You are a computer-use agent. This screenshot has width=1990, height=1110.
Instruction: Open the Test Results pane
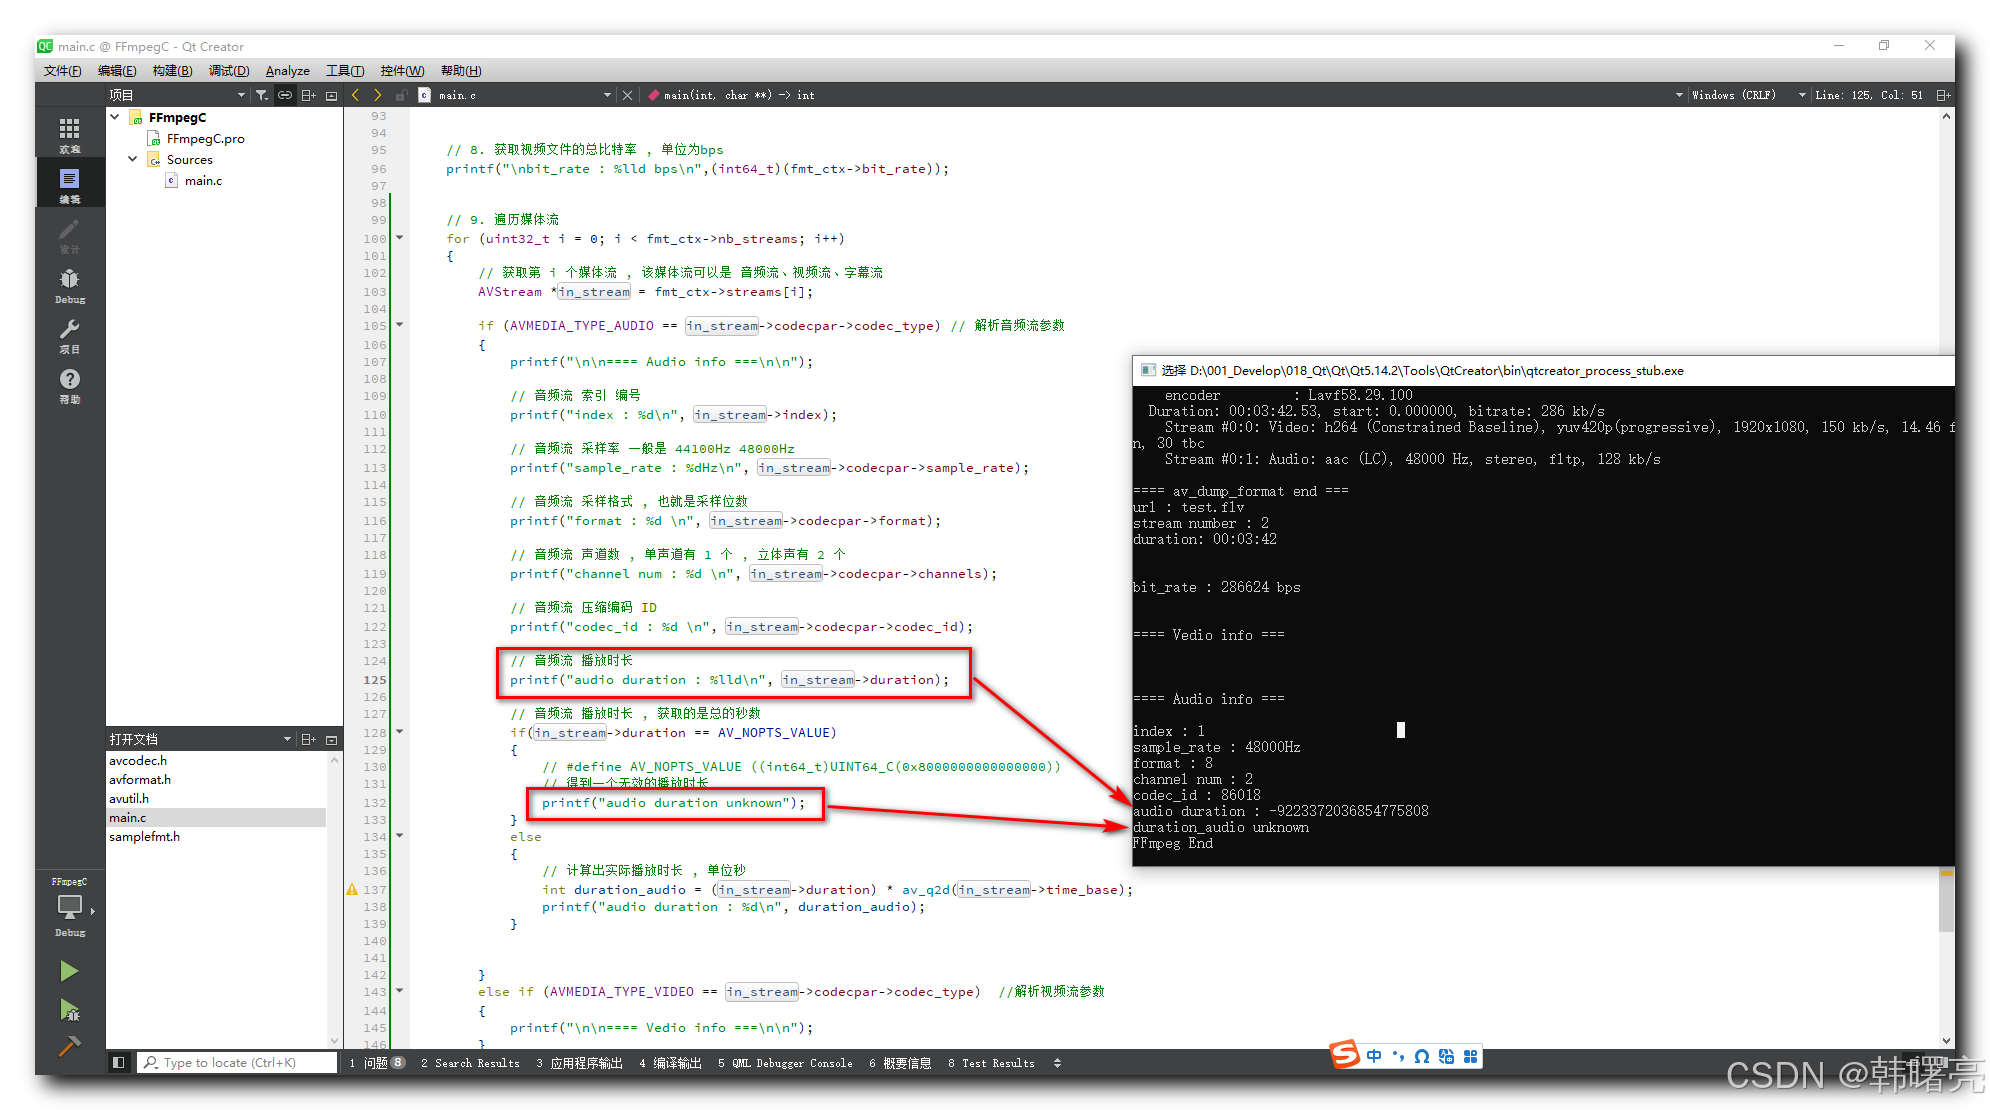point(991,1063)
